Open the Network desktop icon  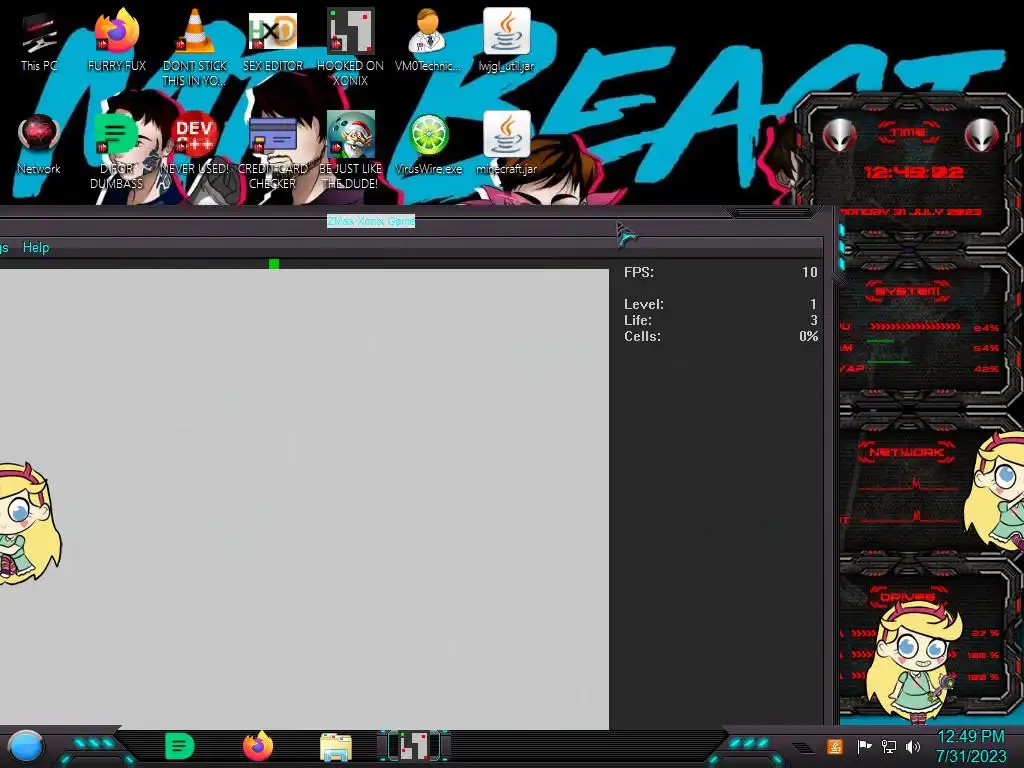(39, 144)
